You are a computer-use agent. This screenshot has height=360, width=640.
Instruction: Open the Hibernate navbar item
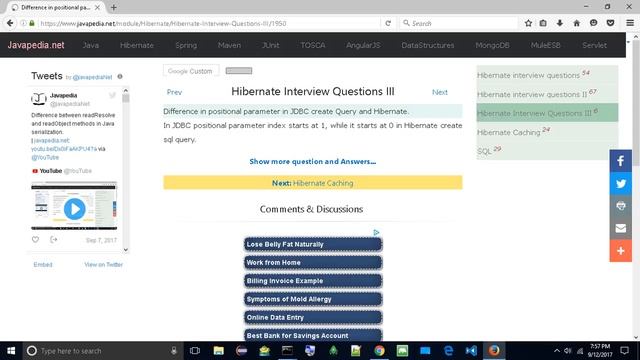(x=137, y=45)
